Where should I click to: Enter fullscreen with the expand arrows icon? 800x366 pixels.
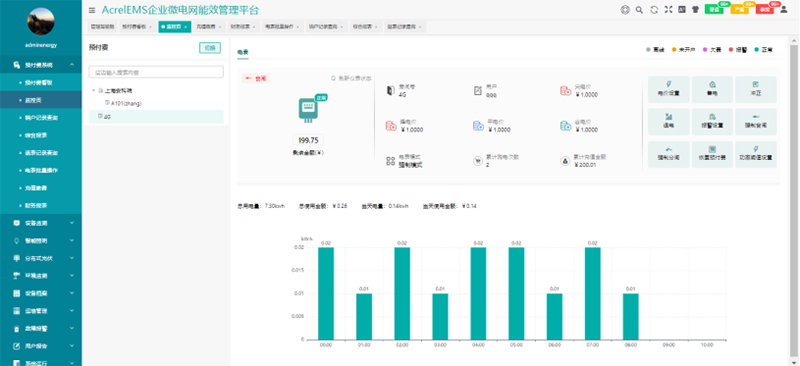point(668,9)
